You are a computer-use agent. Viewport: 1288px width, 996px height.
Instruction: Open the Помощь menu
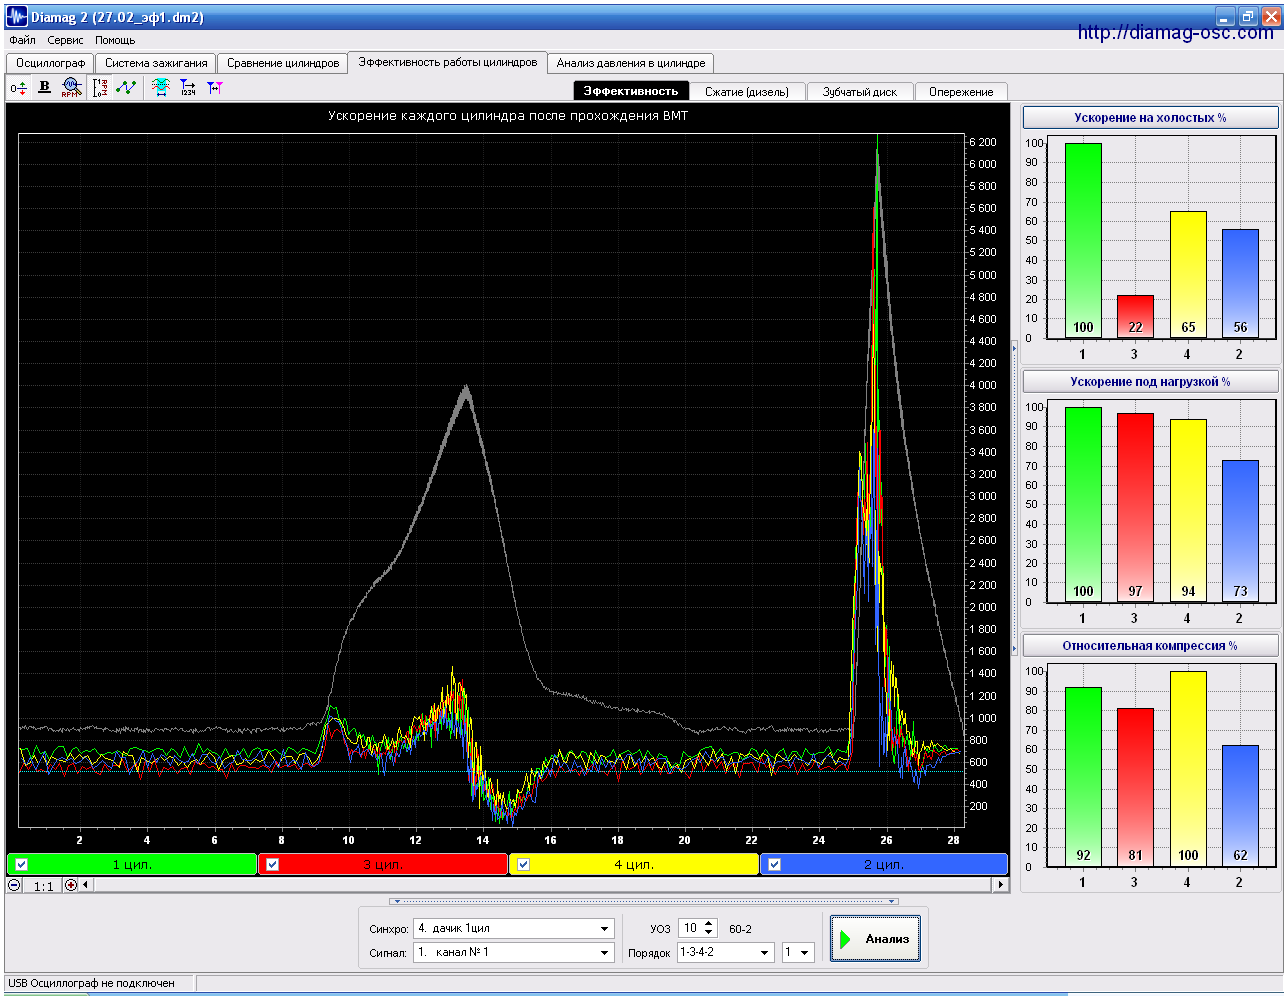[x=115, y=40]
